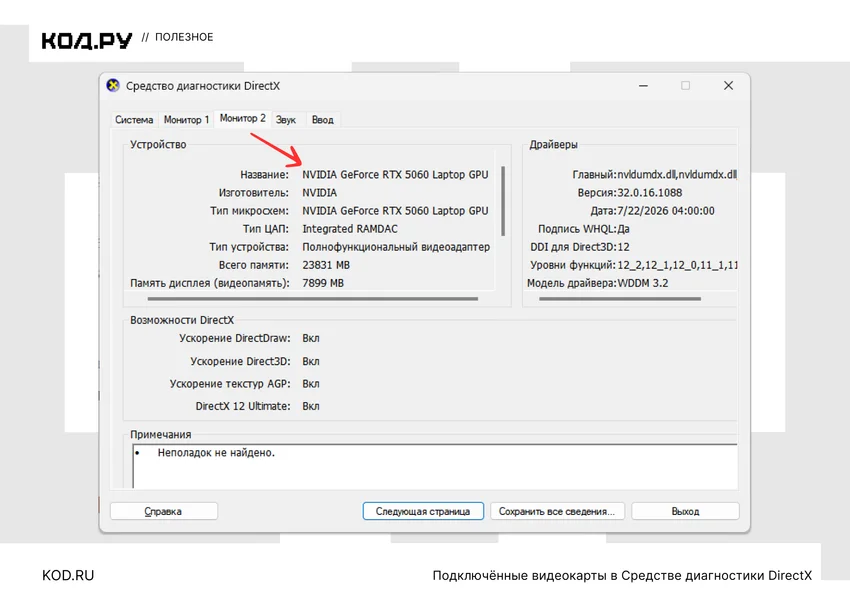
Task: Go to Следующая страница
Action: pyautogui.click(x=423, y=511)
